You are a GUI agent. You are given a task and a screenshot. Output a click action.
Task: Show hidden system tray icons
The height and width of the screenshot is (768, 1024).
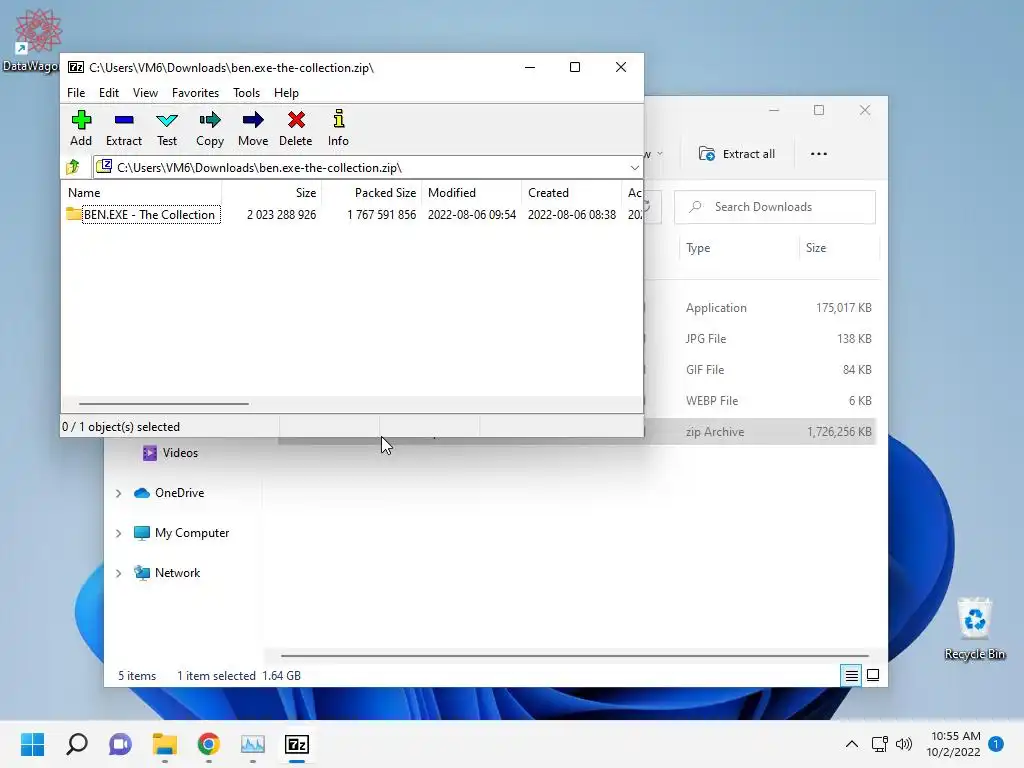pyautogui.click(x=852, y=744)
